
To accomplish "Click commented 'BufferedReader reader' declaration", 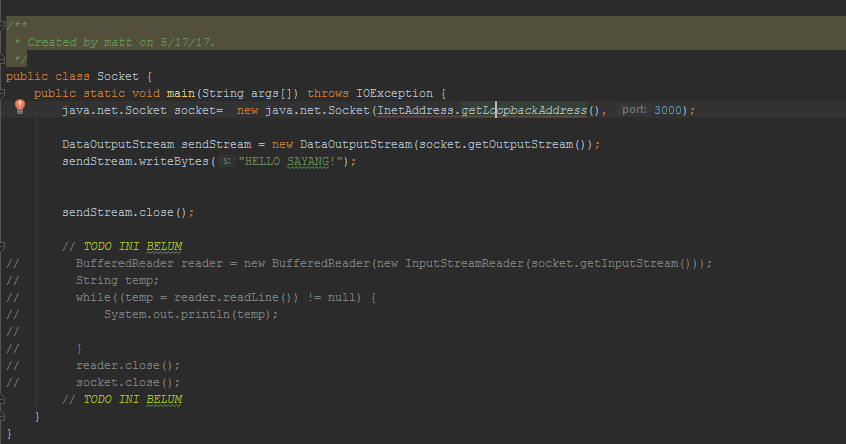I will (x=149, y=263).
